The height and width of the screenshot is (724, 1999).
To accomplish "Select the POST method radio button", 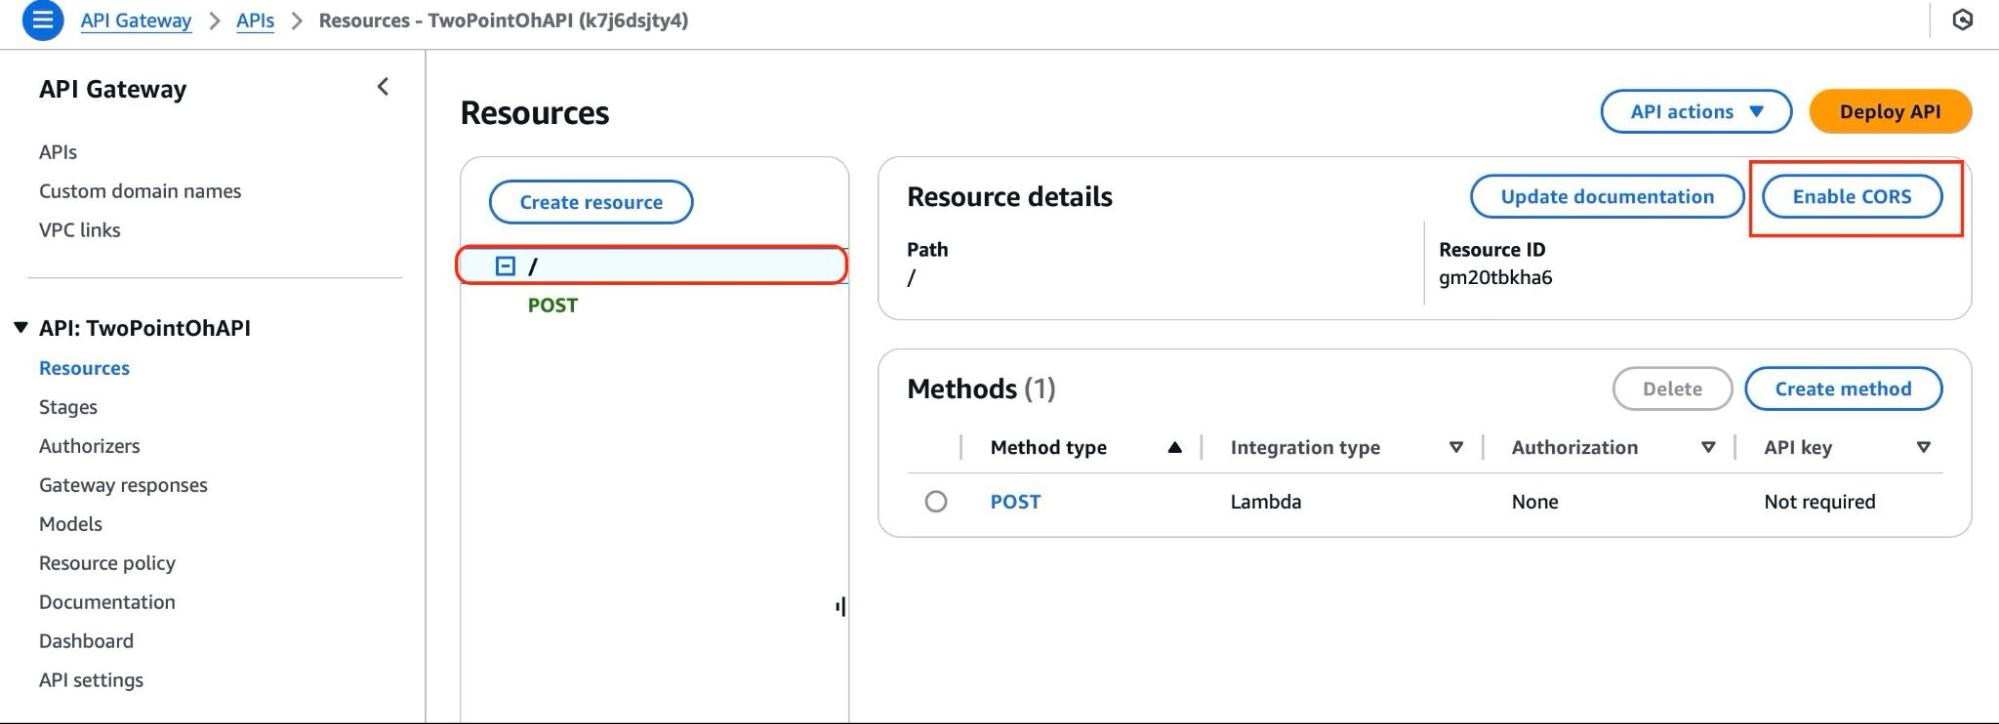I will click(x=936, y=501).
